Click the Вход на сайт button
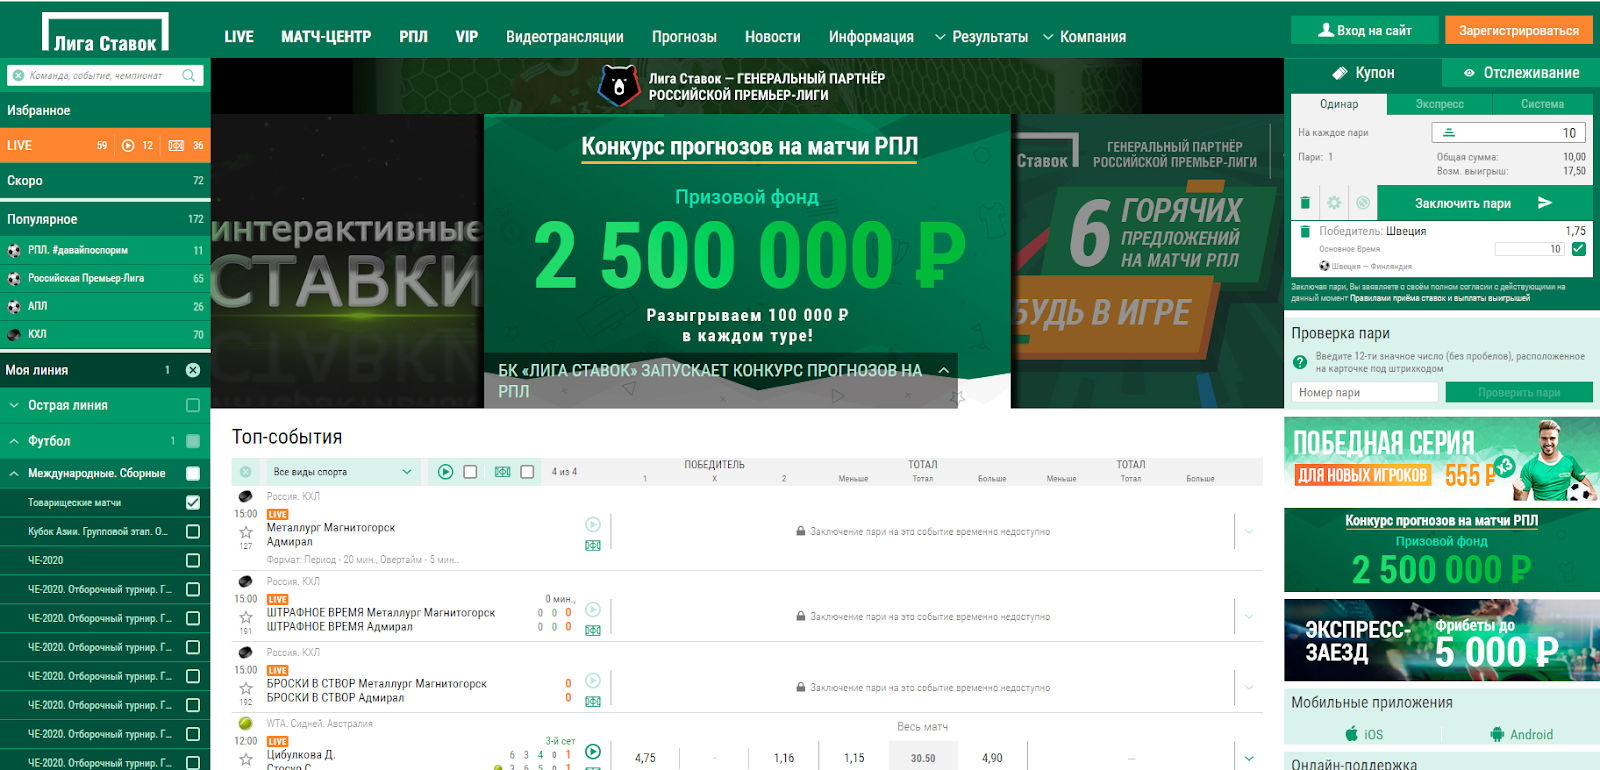 coord(1364,30)
